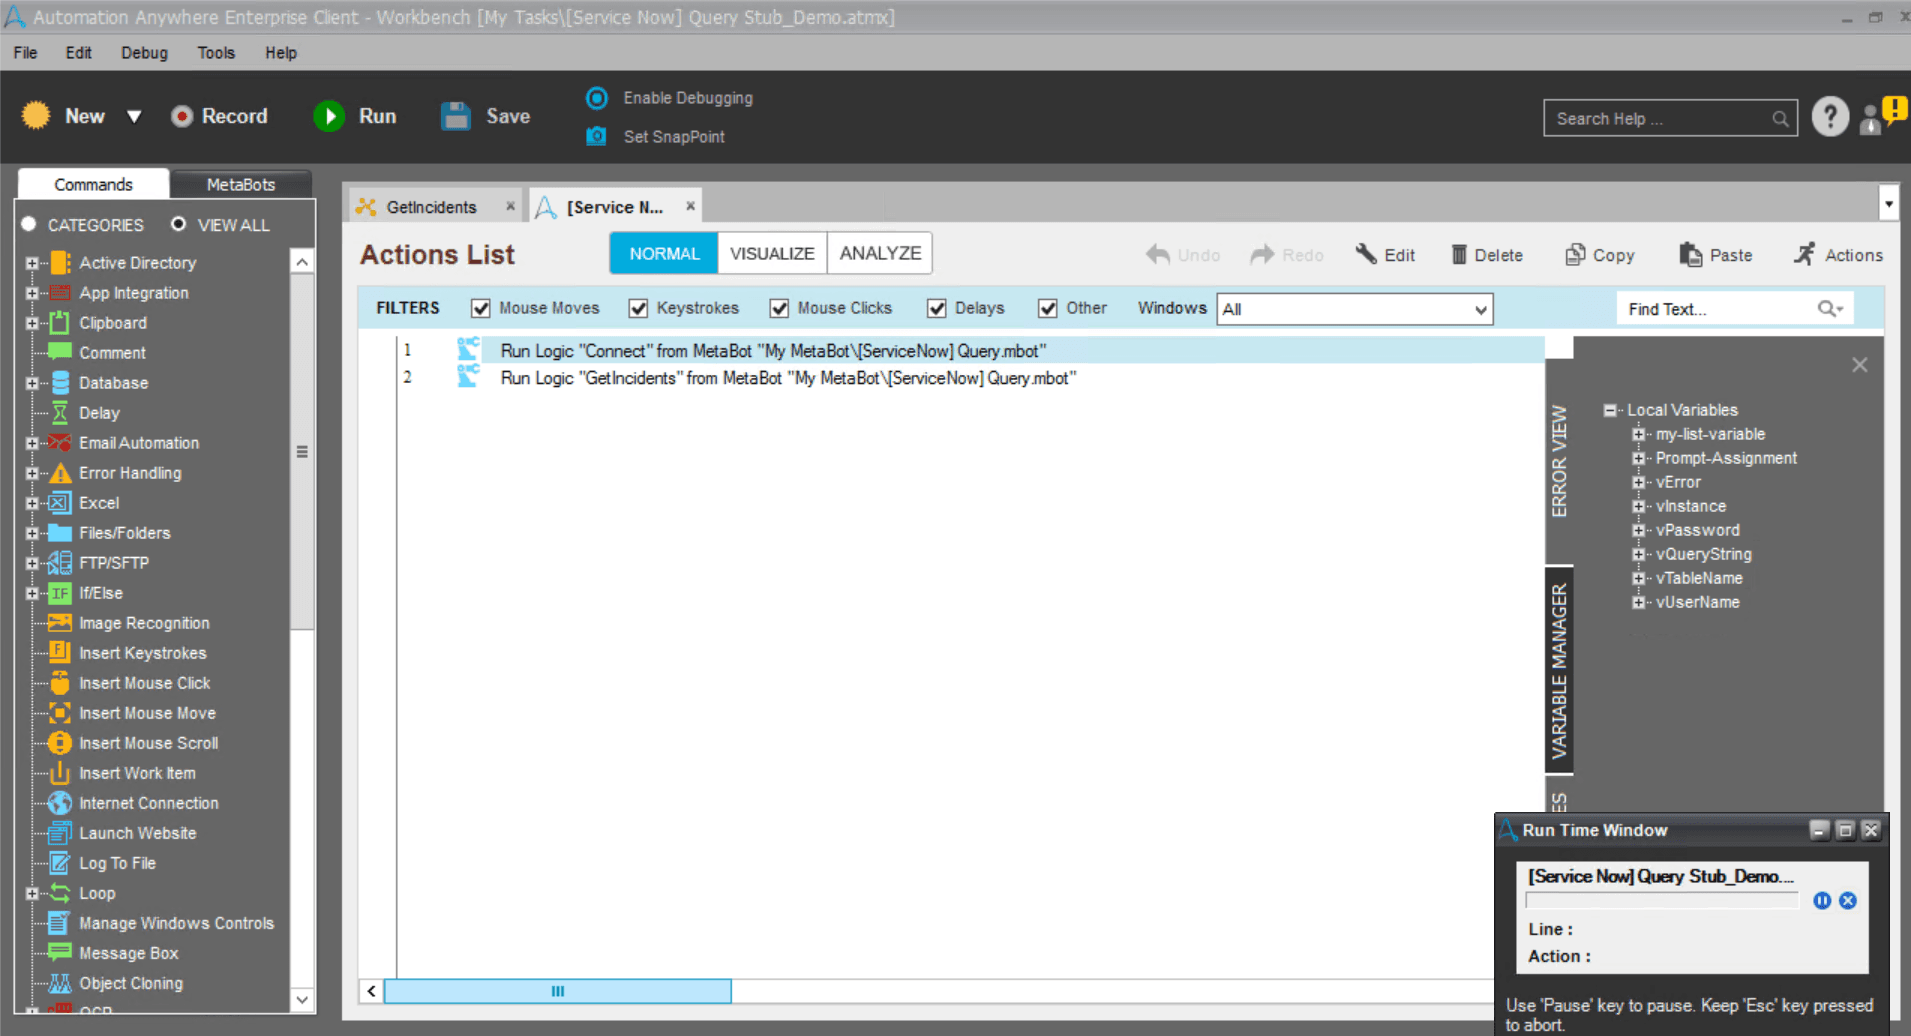Switch to VISUALIZE view
Viewport: 1911px width, 1036px height.
pos(772,253)
